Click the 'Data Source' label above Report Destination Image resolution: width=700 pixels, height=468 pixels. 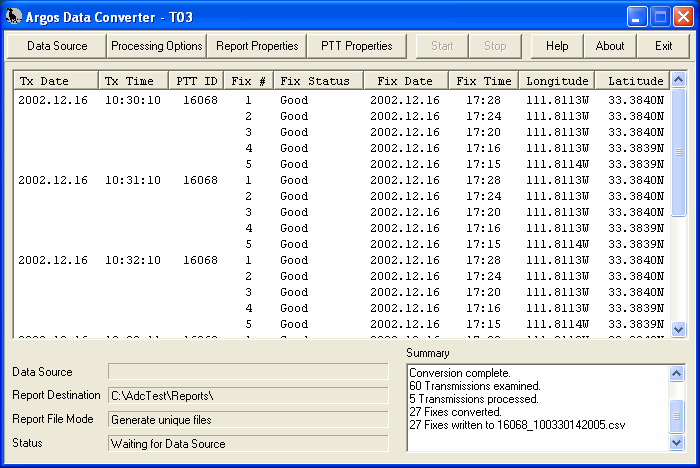click(x=42, y=372)
